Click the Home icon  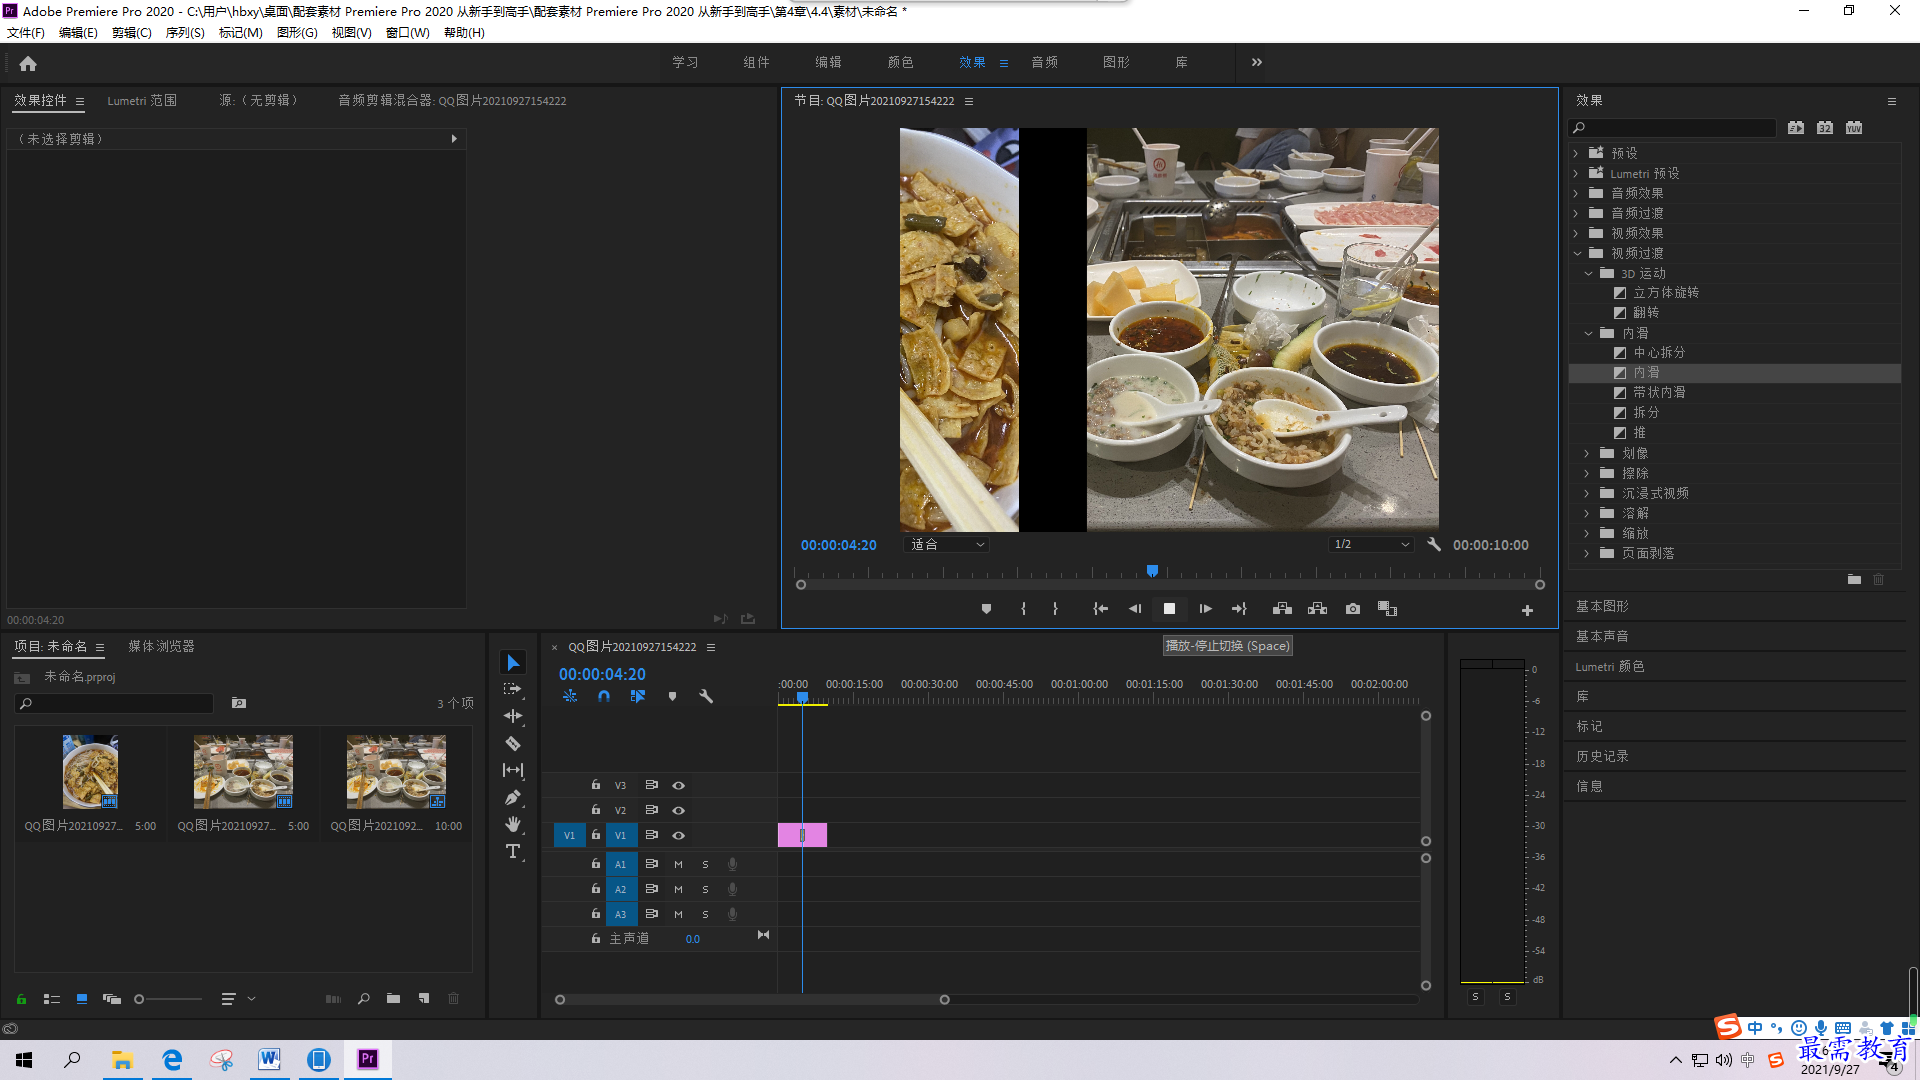tap(28, 63)
